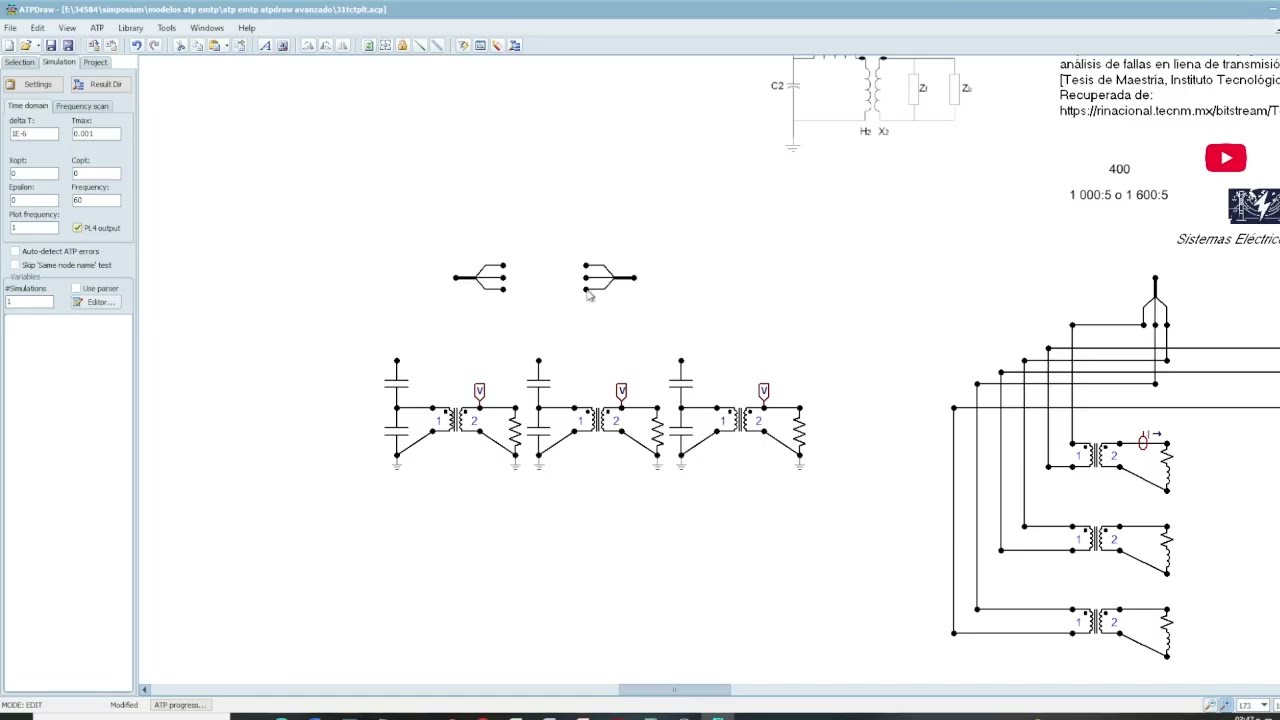
Task: Click the delta T input field
Action: 33,133
